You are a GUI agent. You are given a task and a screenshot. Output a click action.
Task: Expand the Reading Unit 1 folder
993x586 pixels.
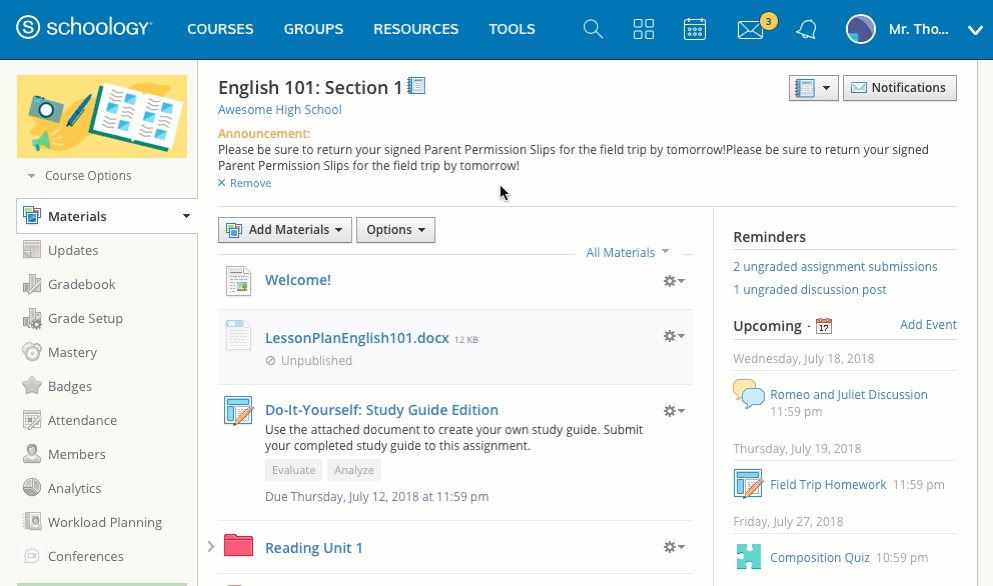(211, 547)
